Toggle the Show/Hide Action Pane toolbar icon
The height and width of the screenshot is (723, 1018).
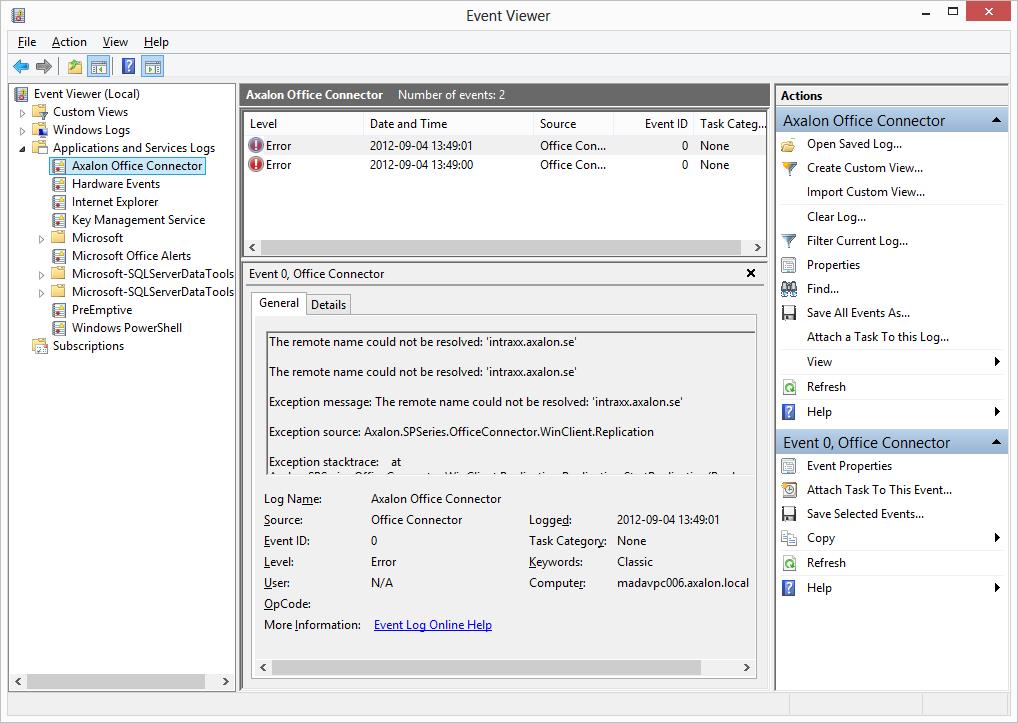click(x=153, y=66)
